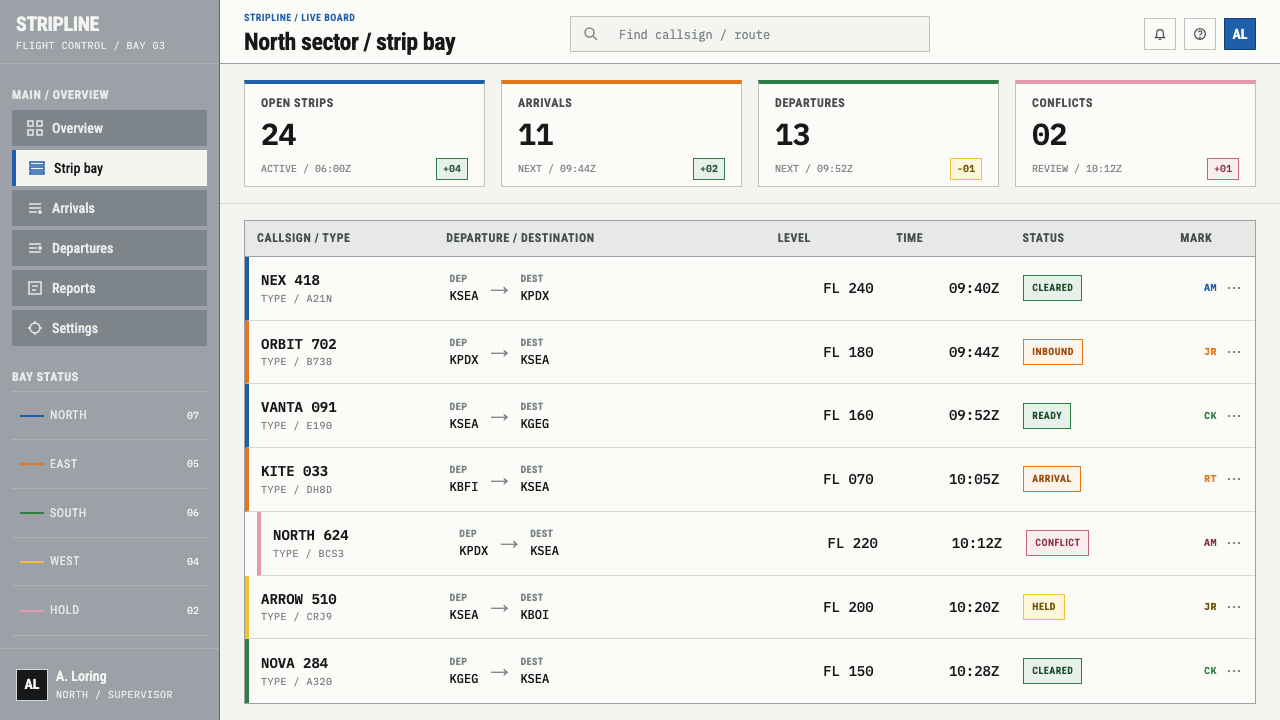The height and width of the screenshot is (720, 1280).
Task: Click the HELD status badge
Action: 1043,607
